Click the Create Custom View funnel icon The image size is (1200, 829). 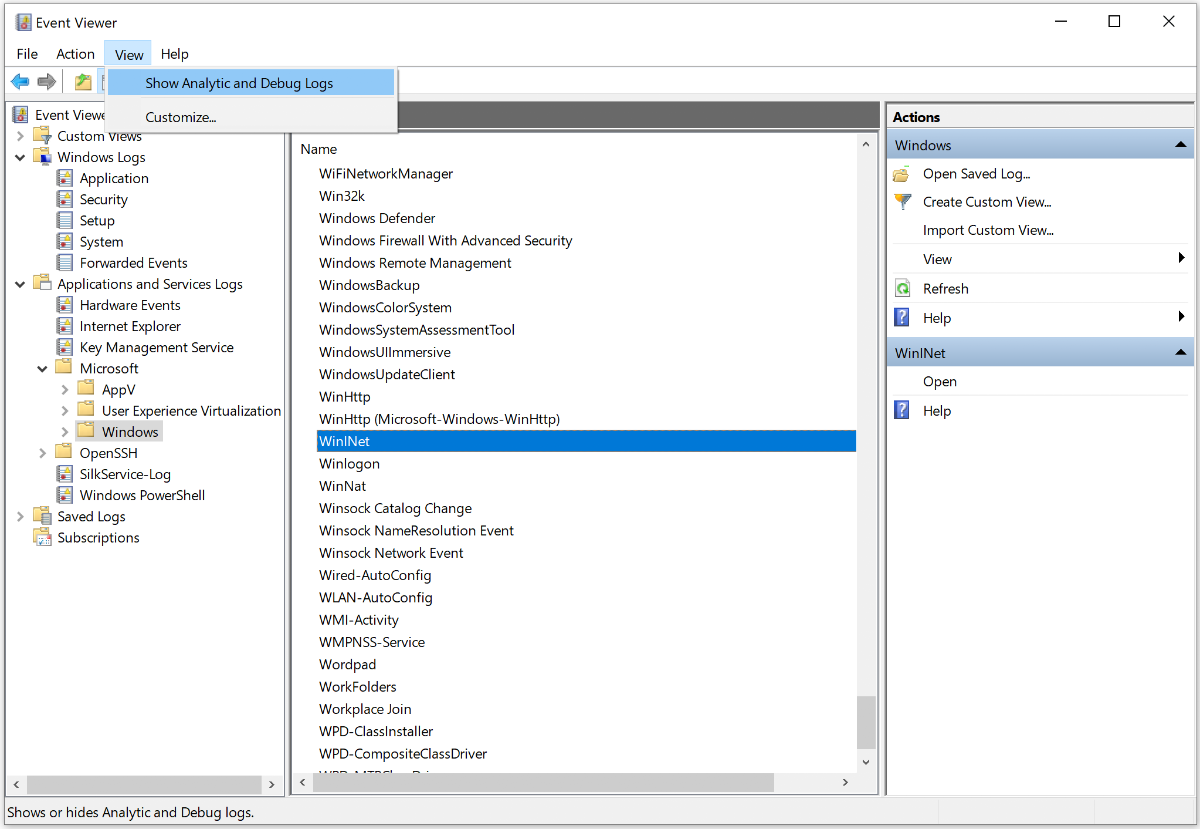(902, 202)
